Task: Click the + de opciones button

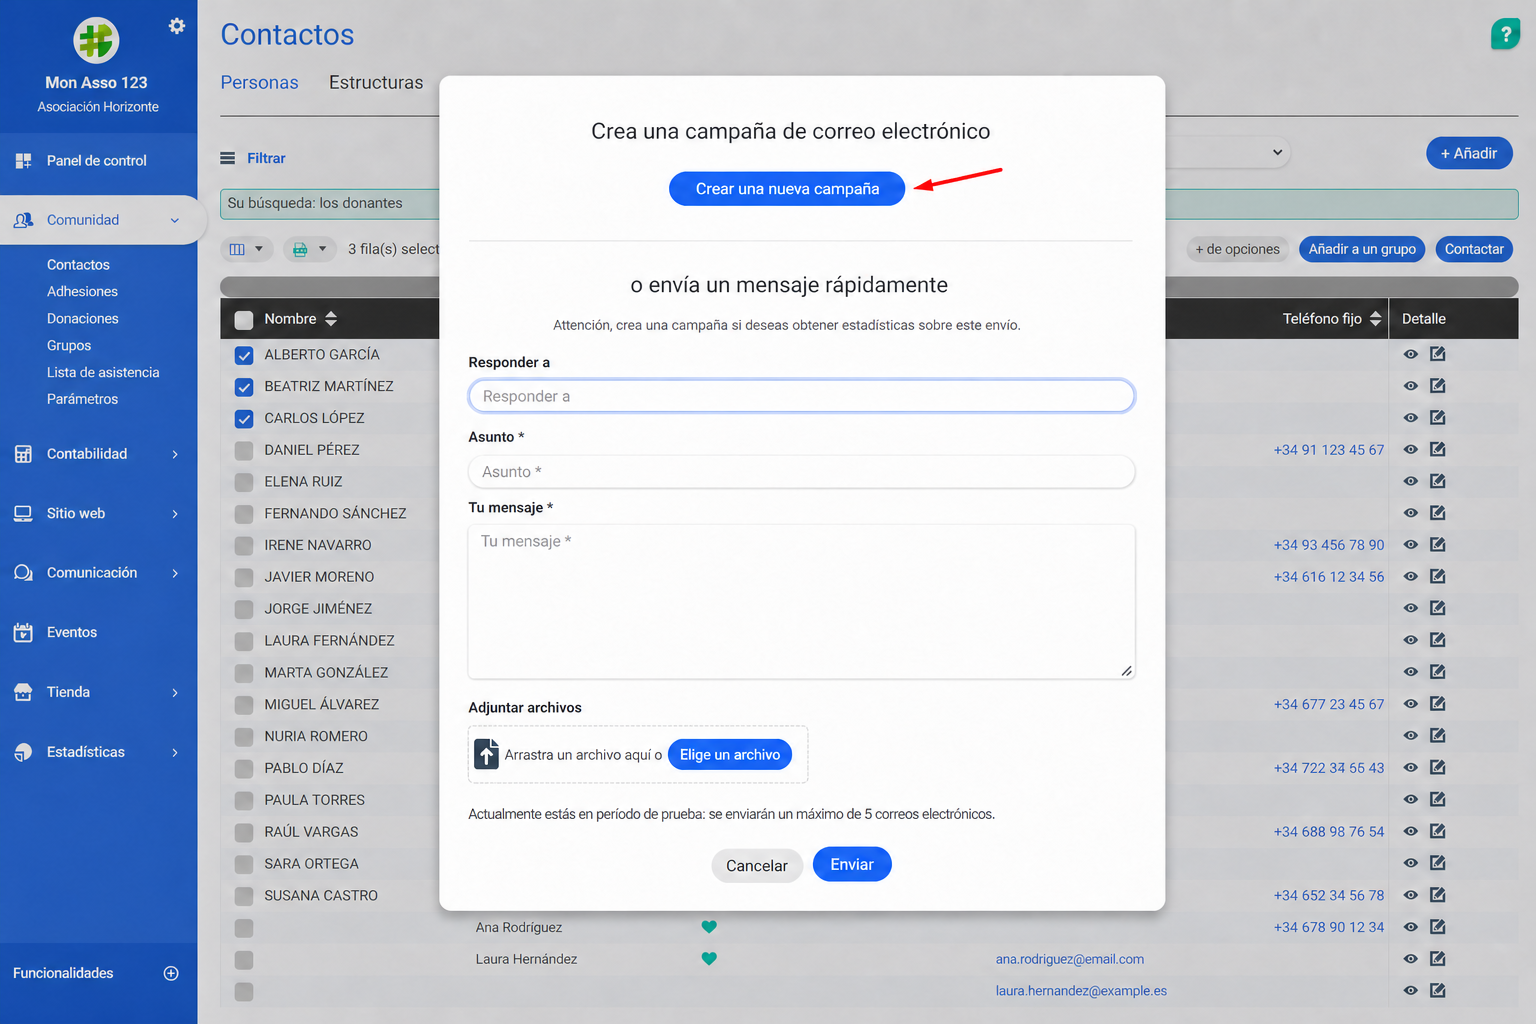Action: 1237,249
